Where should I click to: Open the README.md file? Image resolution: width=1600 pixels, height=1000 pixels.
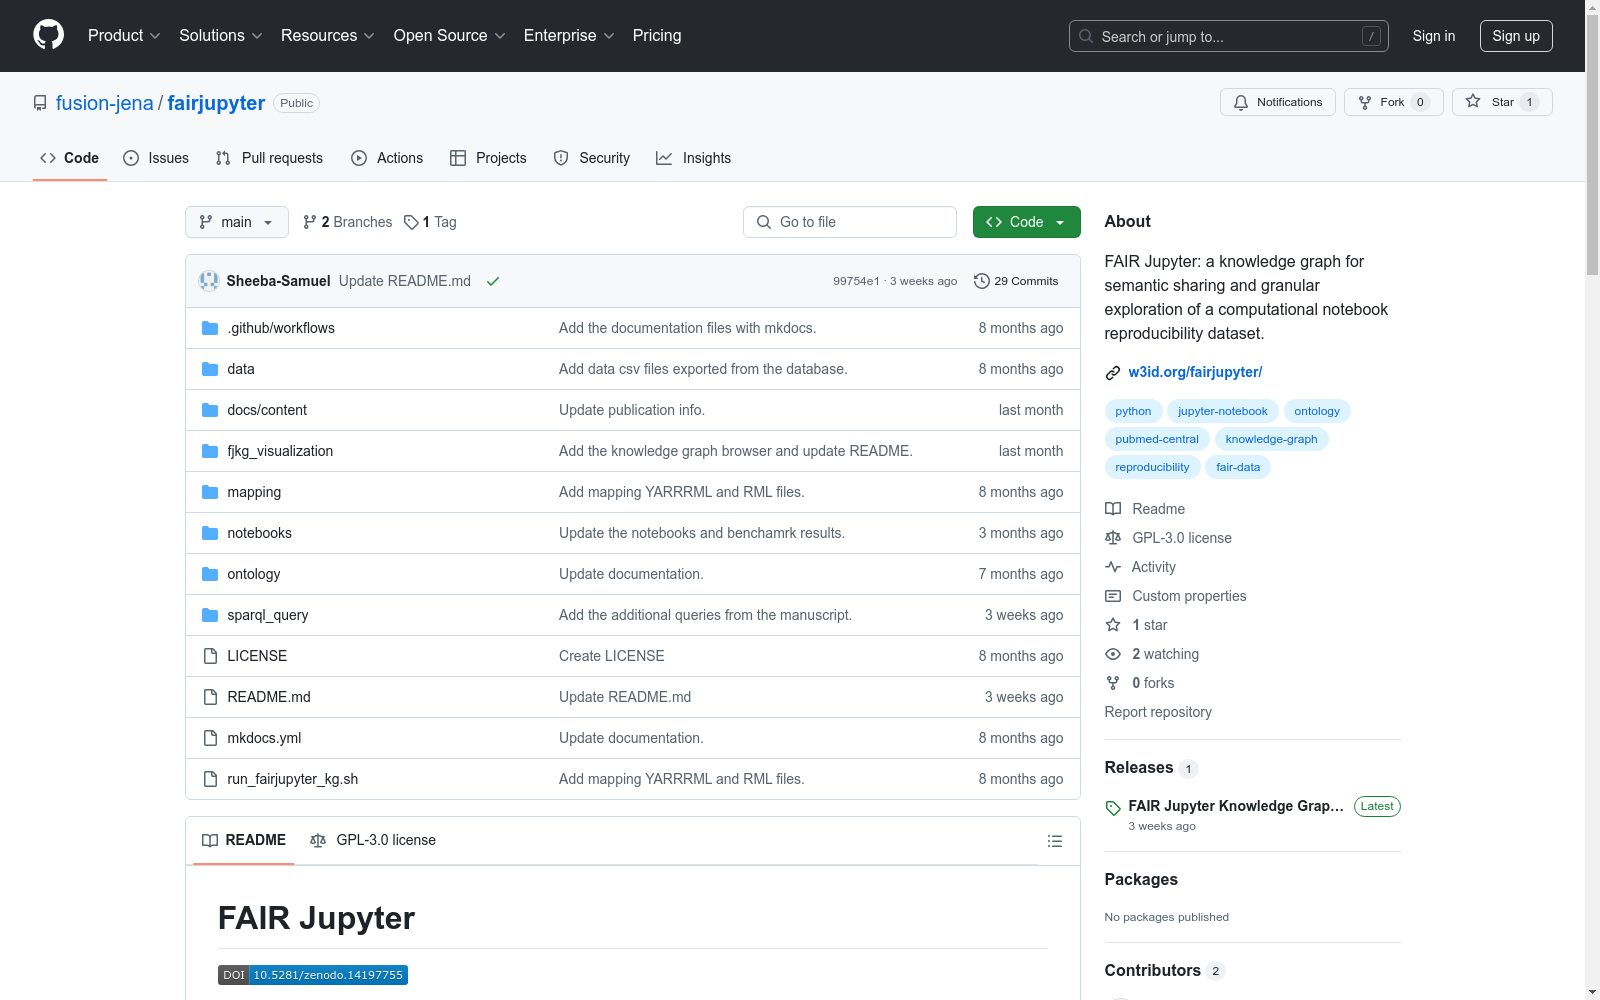[269, 697]
